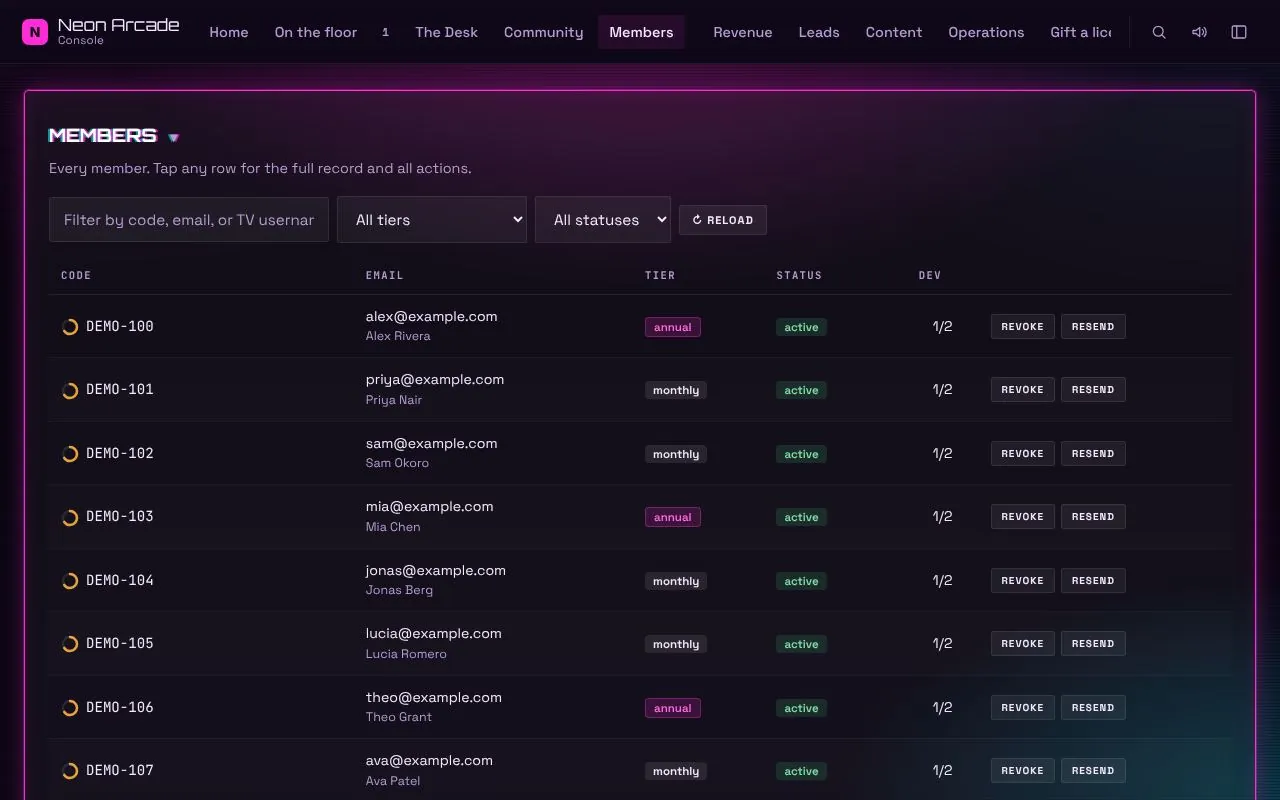The width and height of the screenshot is (1280, 800).
Task: Resend the license to lucia@example.com
Action: pyautogui.click(x=1093, y=643)
